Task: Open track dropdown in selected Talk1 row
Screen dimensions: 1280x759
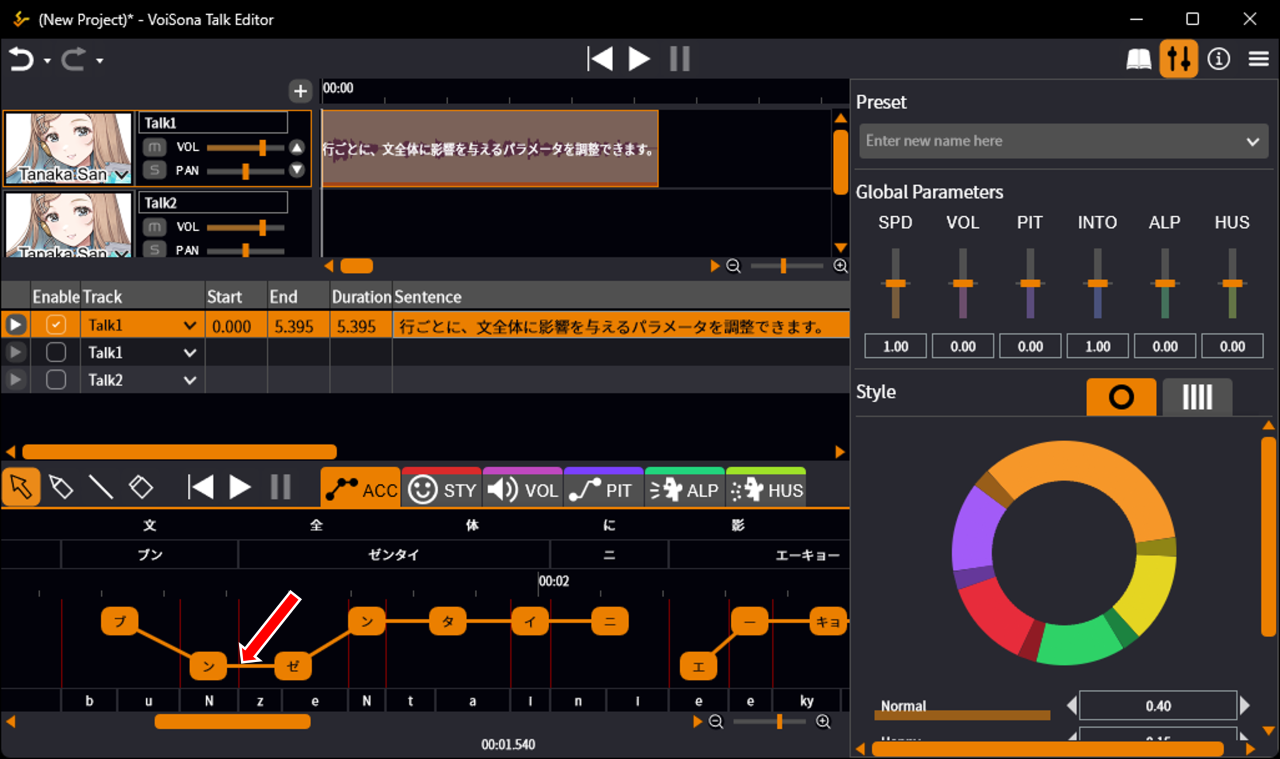Action: (190, 325)
